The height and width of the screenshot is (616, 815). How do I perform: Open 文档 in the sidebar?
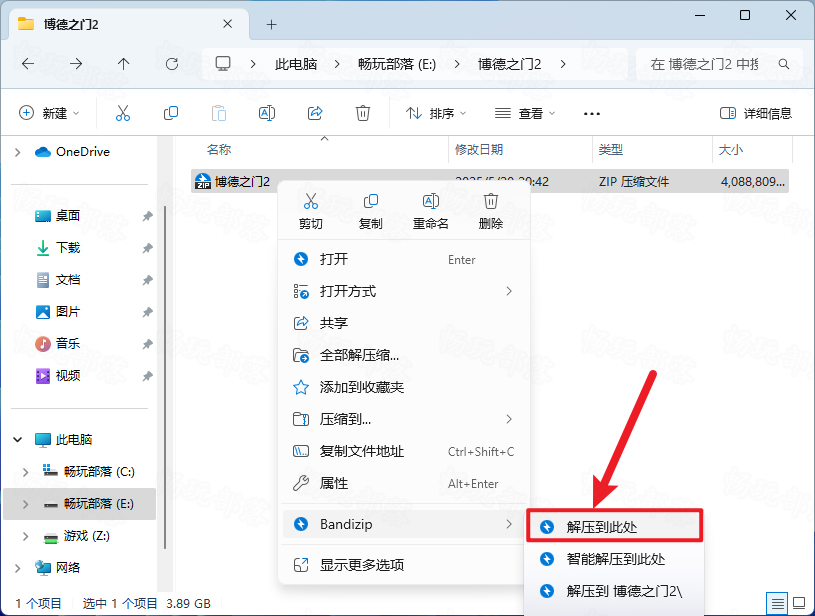pos(68,280)
